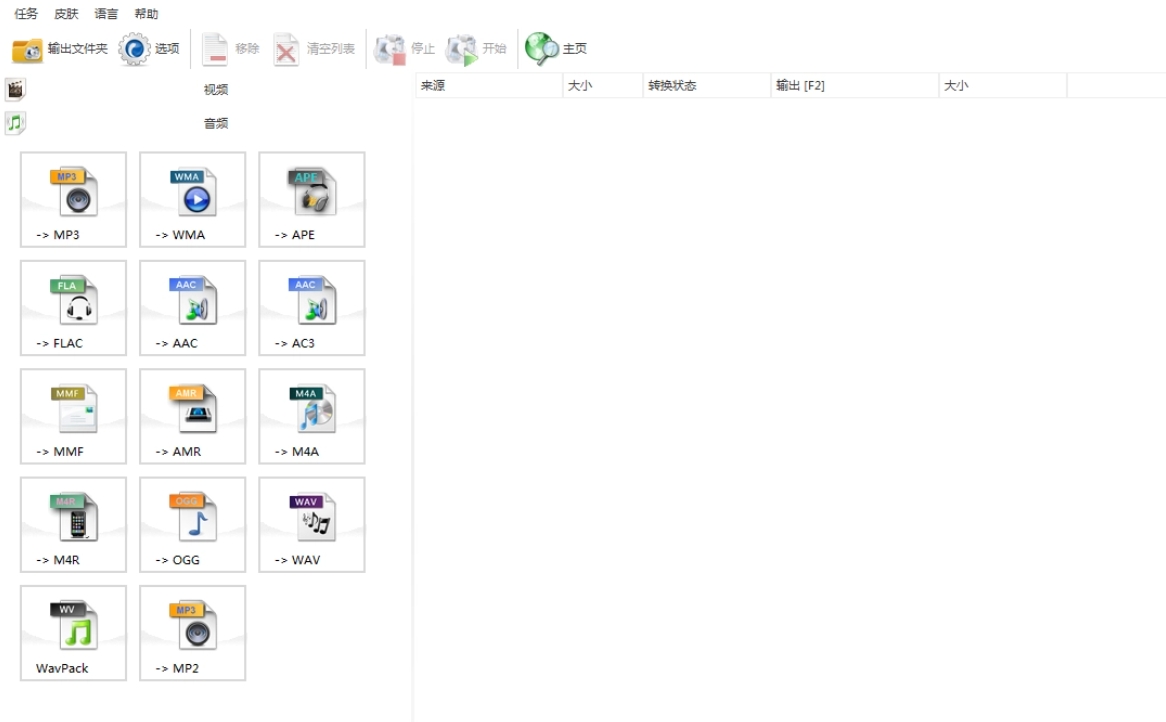Click the 来源 source column header

[433, 86]
